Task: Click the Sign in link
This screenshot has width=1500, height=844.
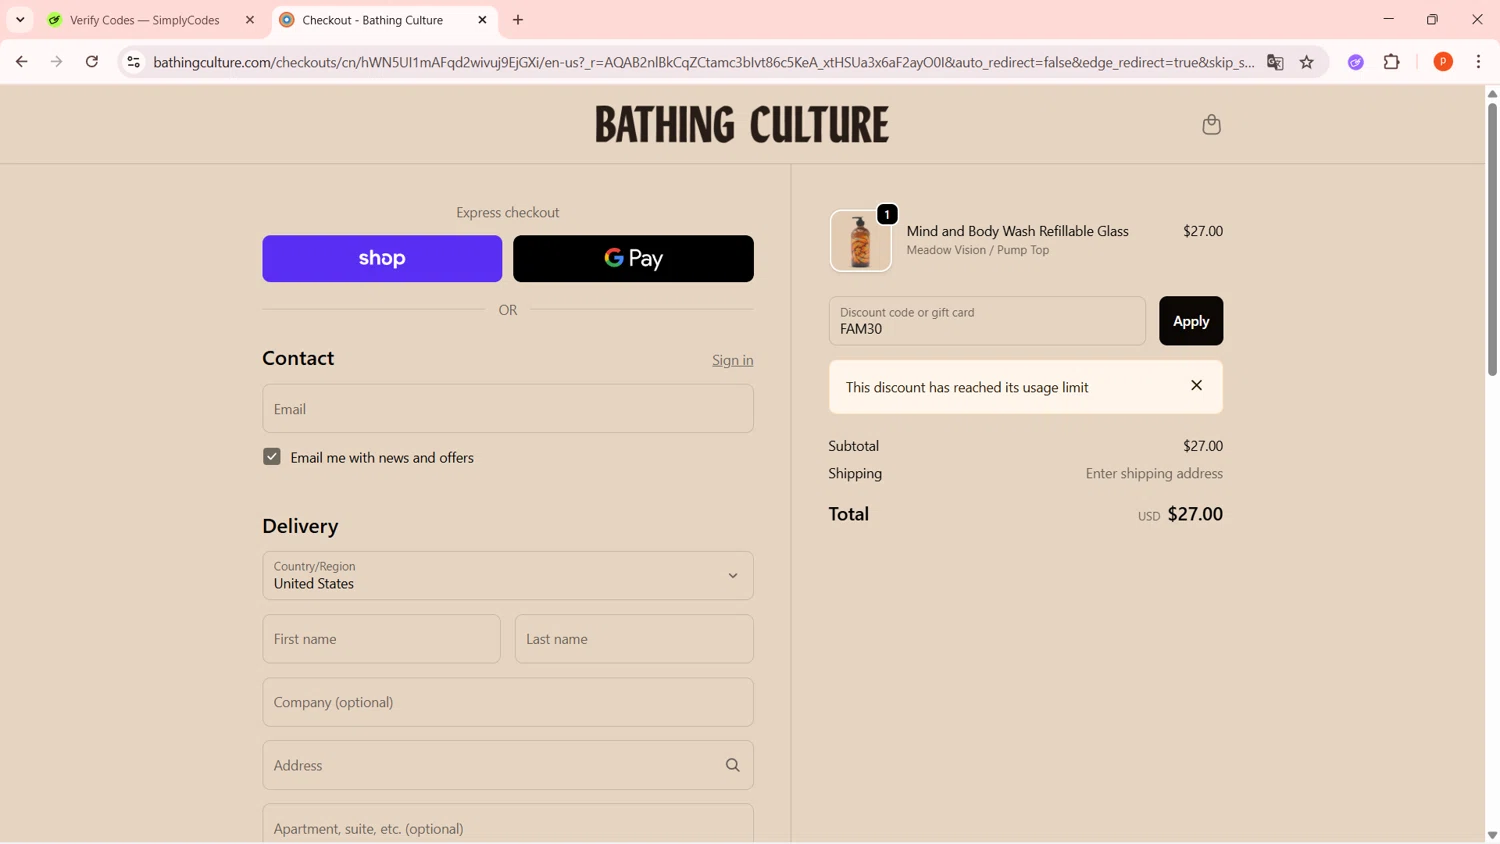Action: (733, 361)
